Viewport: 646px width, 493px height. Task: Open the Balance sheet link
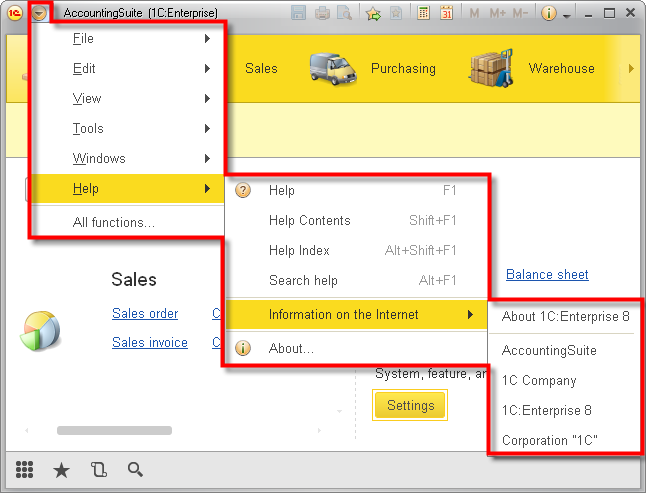pyautogui.click(x=547, y=275)
